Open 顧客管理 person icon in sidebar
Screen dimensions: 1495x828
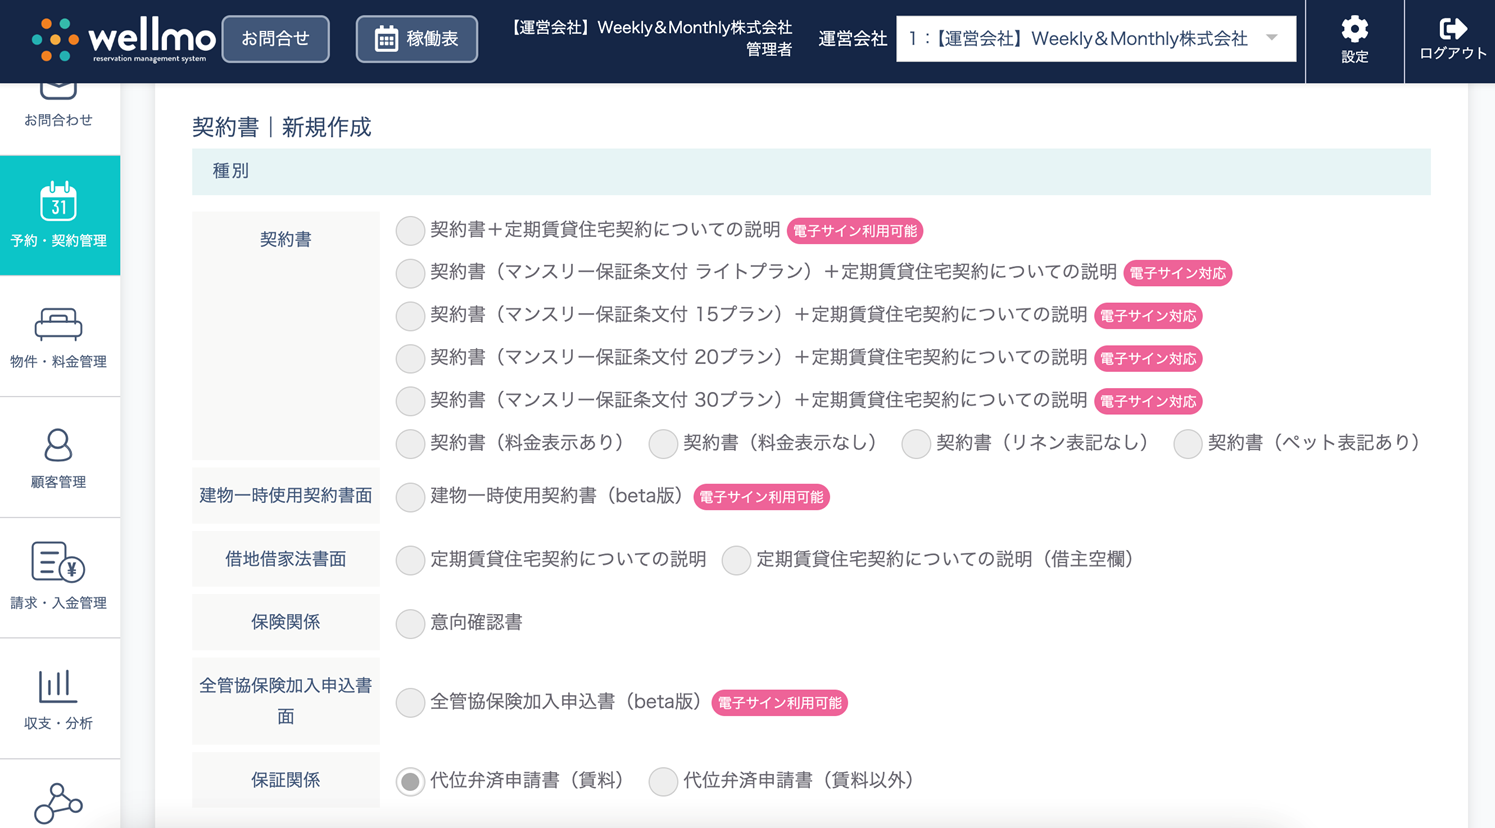click(x=58, y=445)
